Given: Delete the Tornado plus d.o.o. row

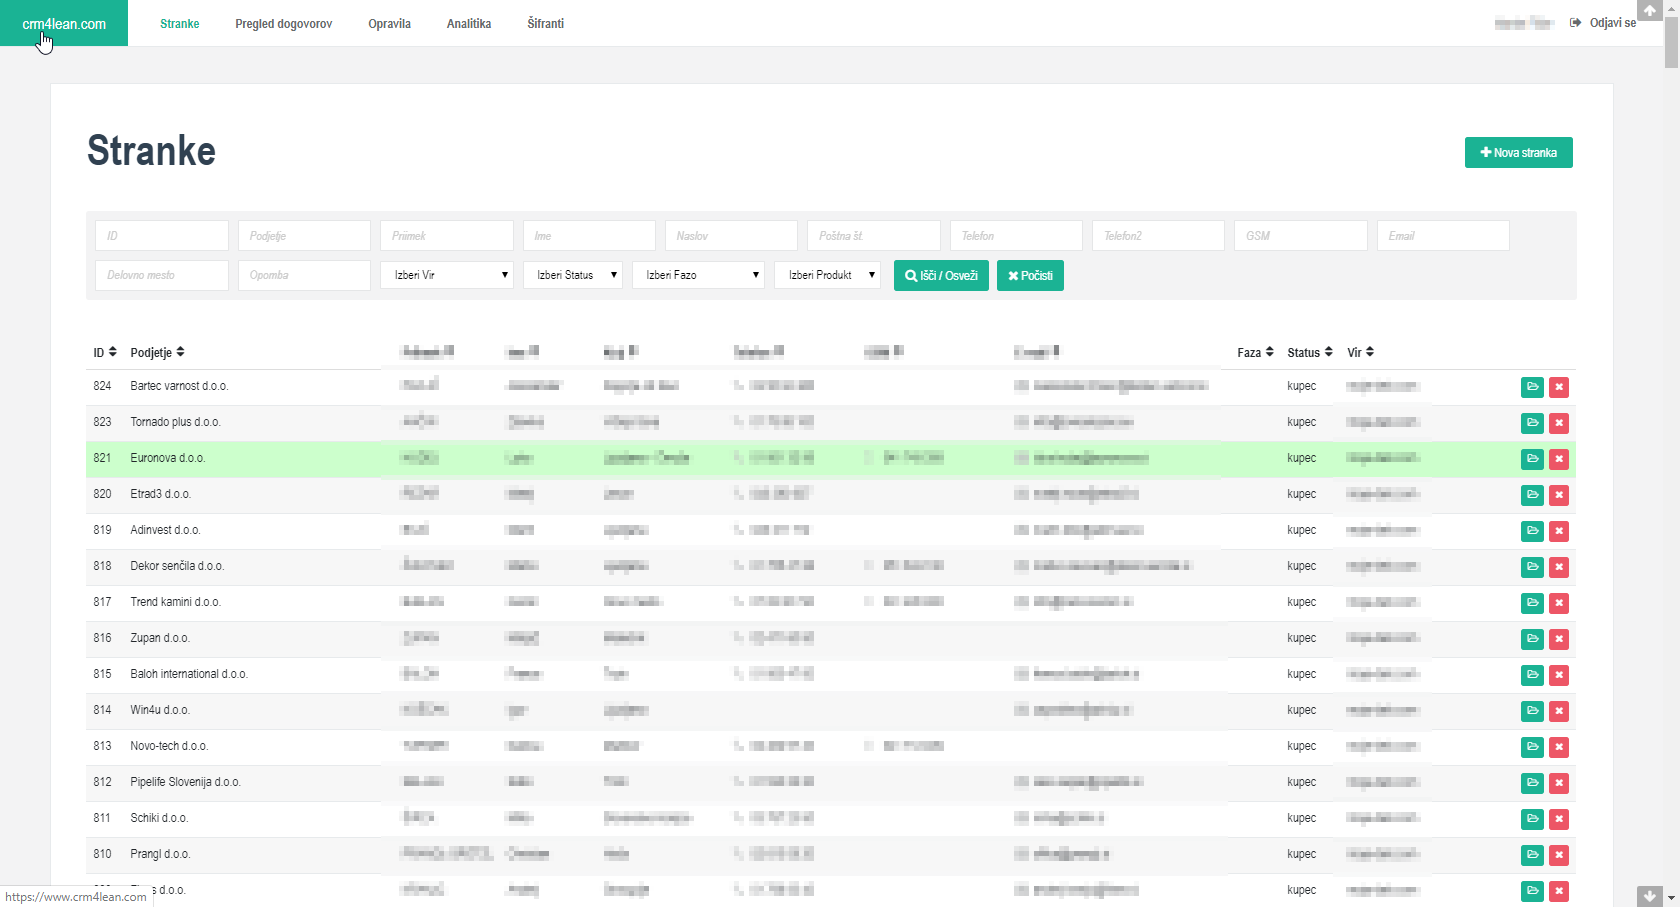Looking at the screenshot, I should pos(1558,423).
